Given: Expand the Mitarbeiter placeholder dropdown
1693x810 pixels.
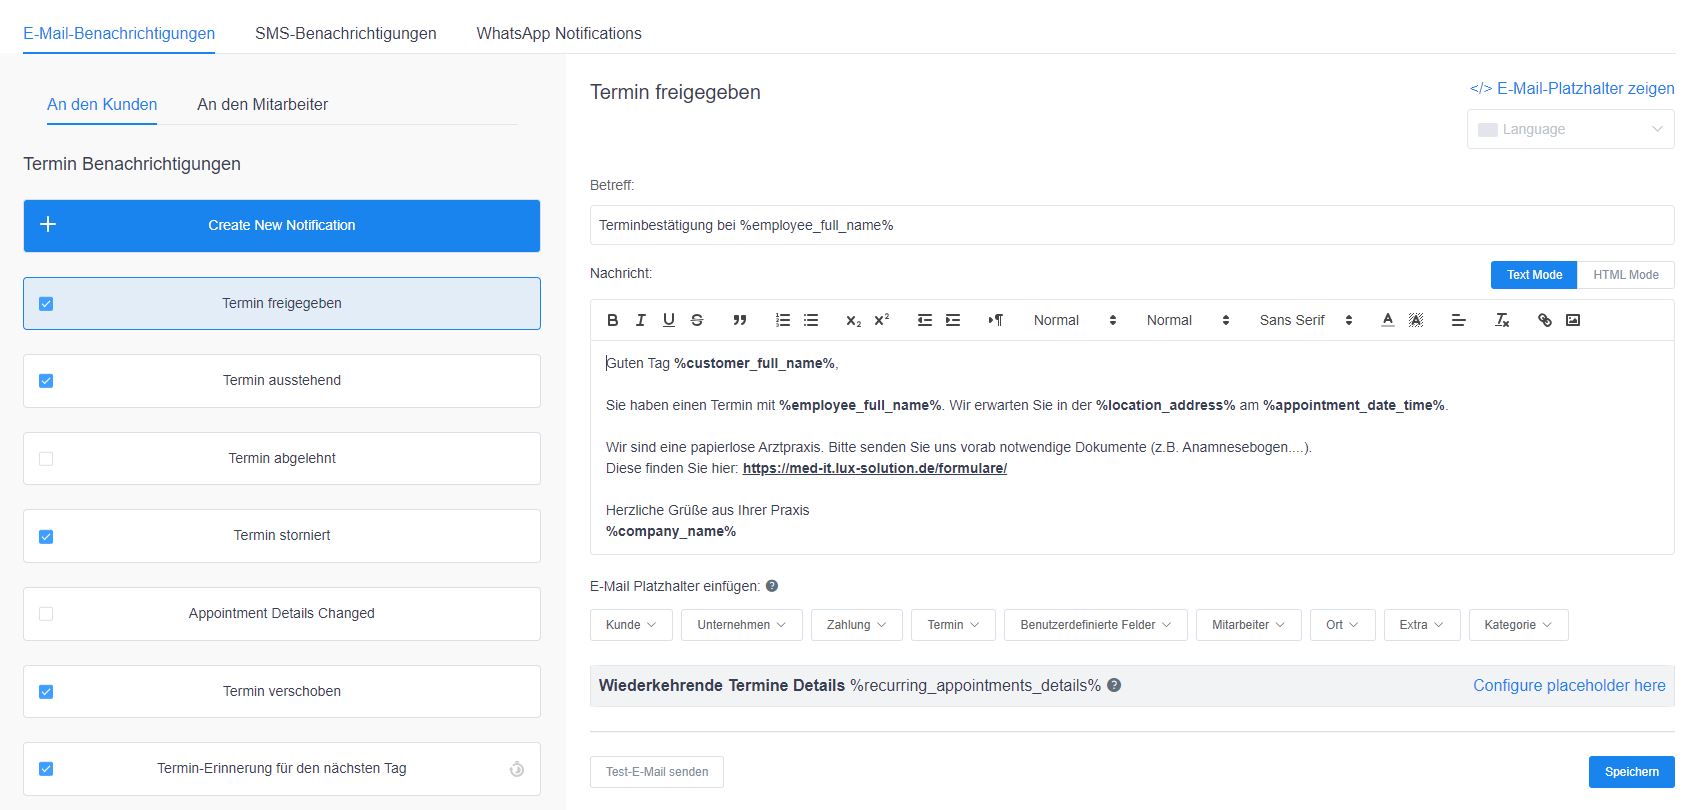Looking at the screenshot, I should point(1248,625).
